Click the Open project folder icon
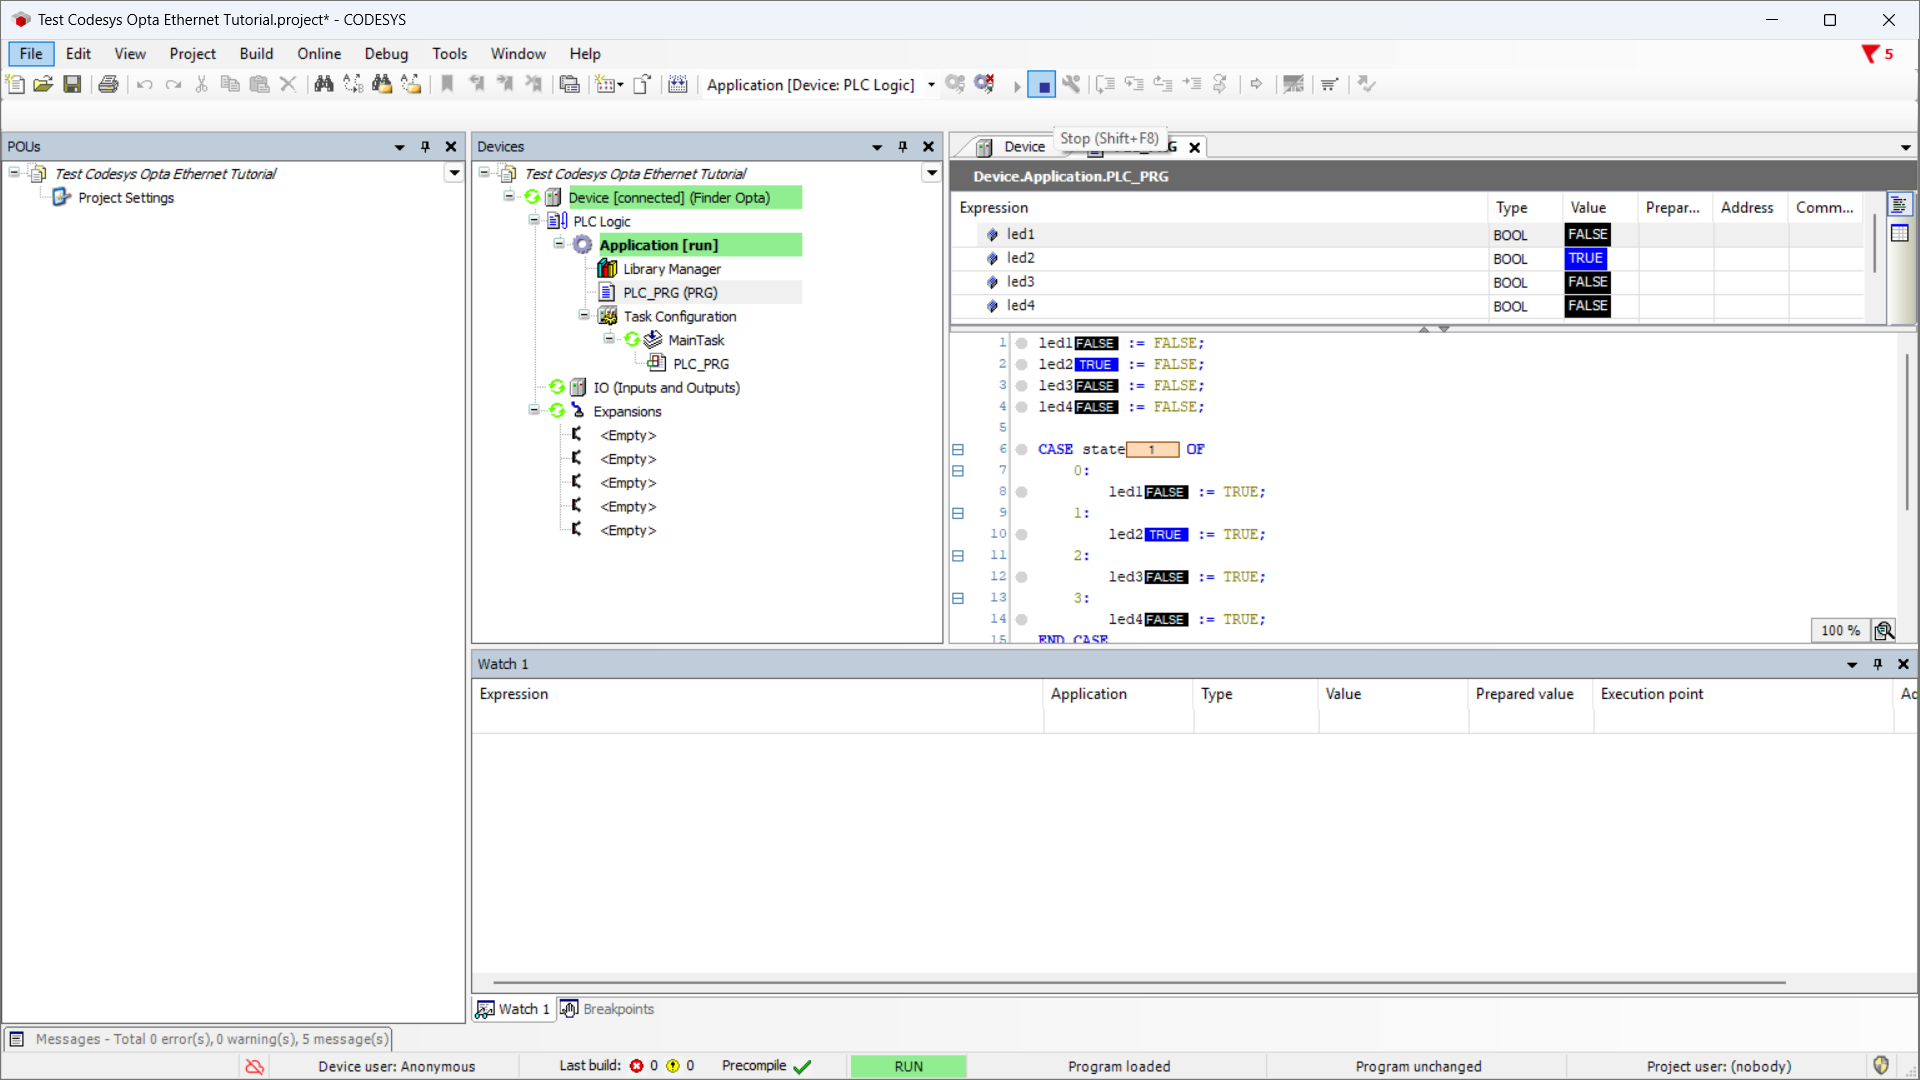The height and width of the screenshot is (1080, 1920). pos(43,85)
